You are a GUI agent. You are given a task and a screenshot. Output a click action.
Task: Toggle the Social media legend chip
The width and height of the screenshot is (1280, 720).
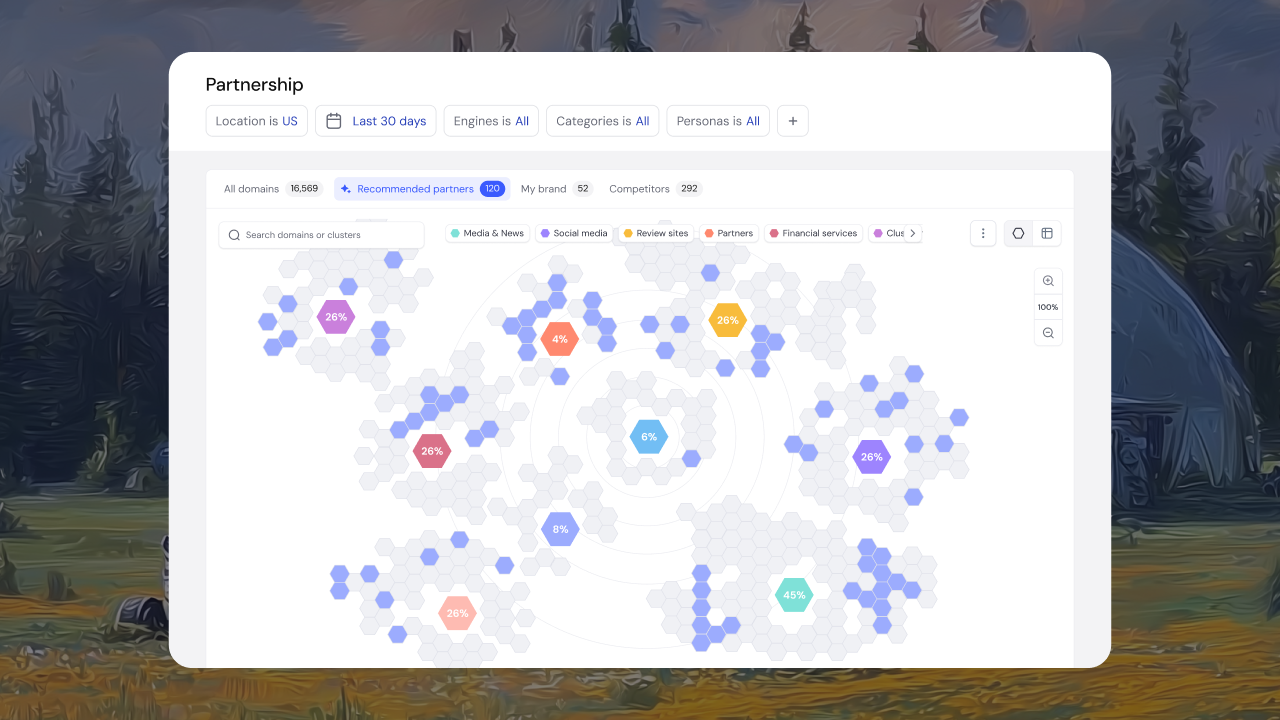pos(574,233)
